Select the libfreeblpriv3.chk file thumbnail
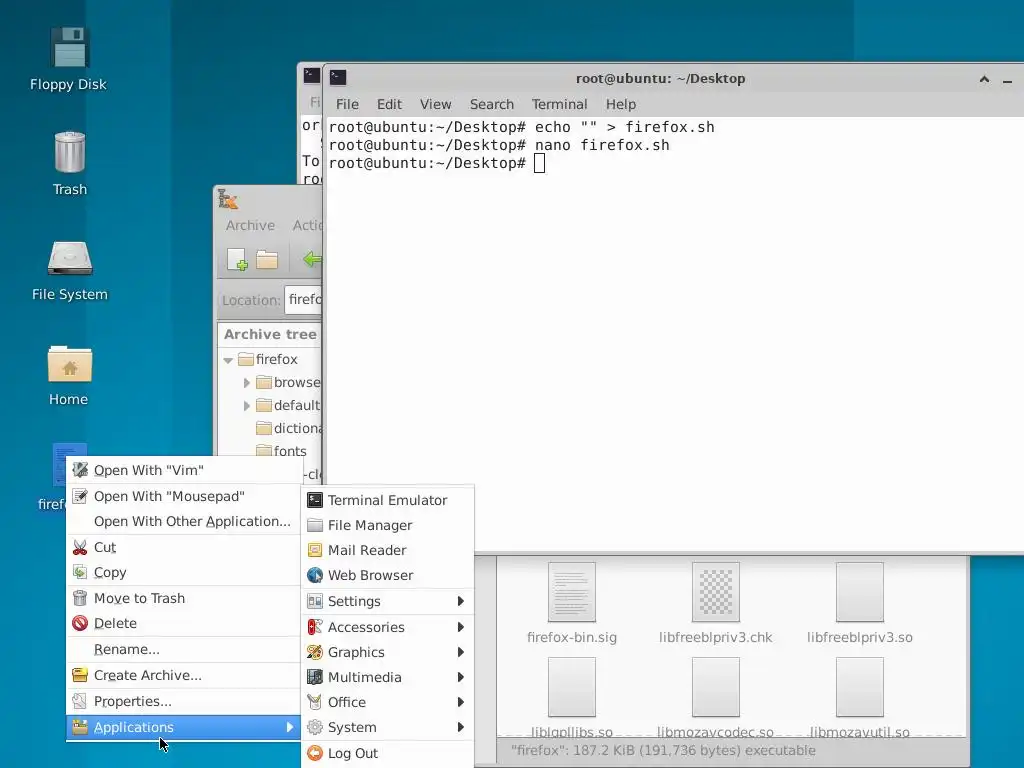The image size is (1024, 768). (716, 592)
